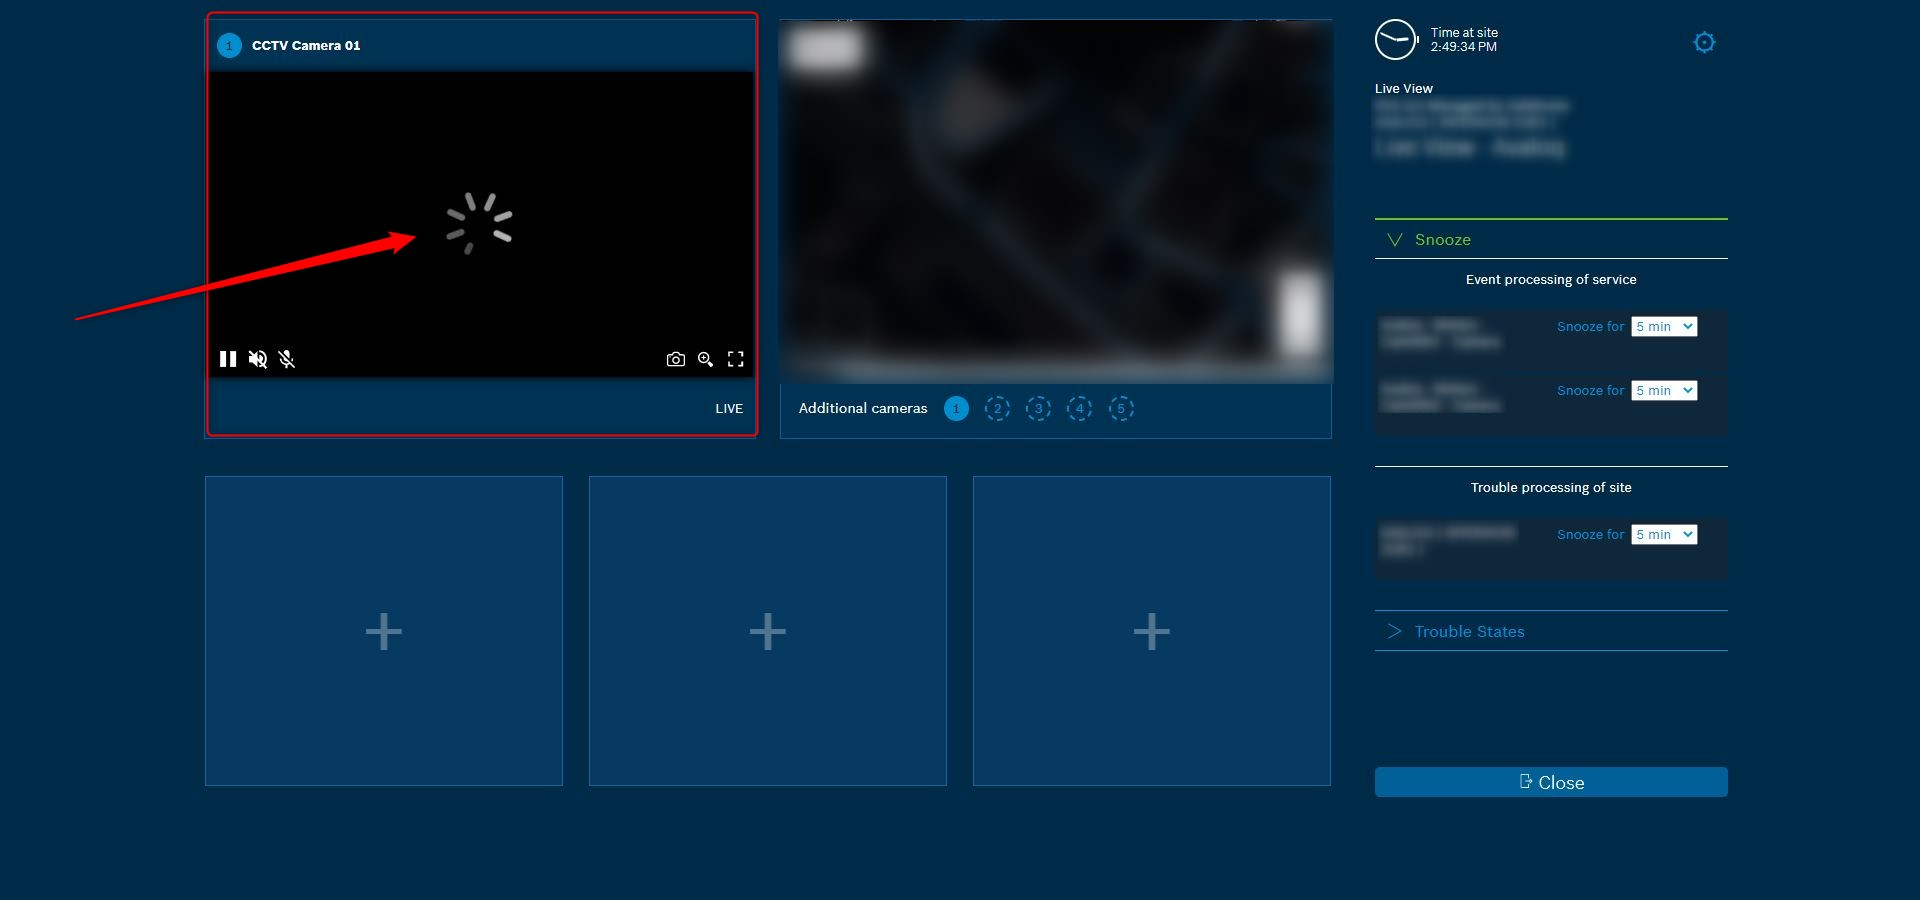Click first Snooze for link
Image resolution: width=1920 pixels, height=900 pixels.
(x=1590, y=327)
